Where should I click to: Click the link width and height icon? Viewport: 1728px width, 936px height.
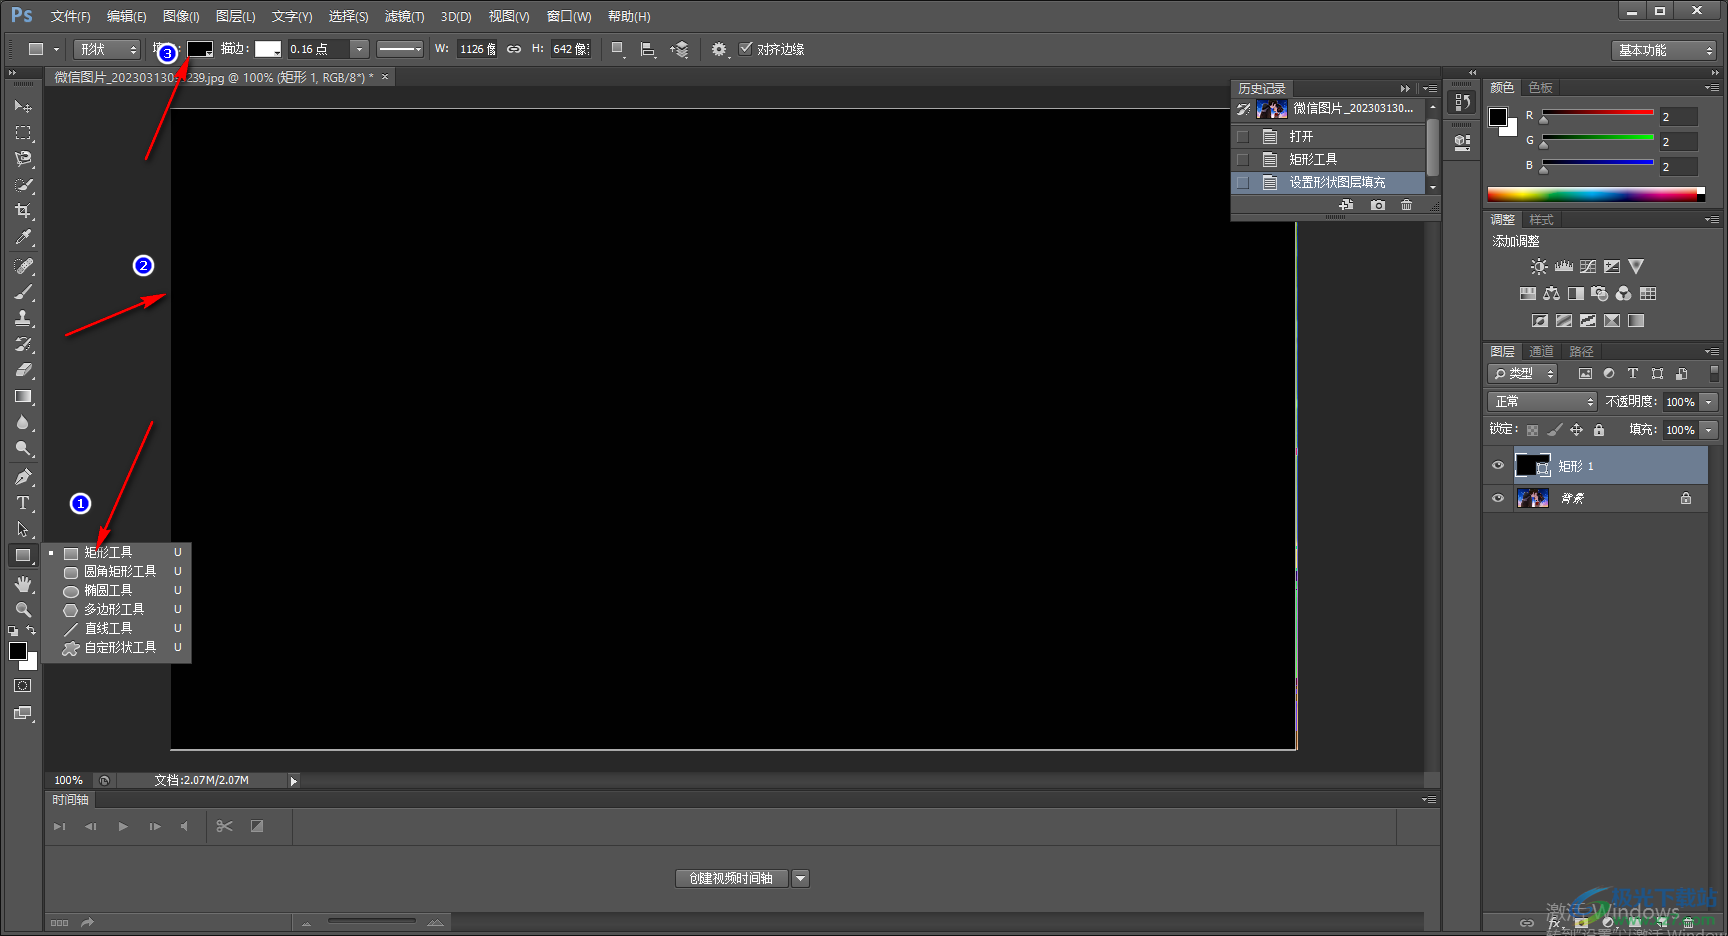pos(514,49)
